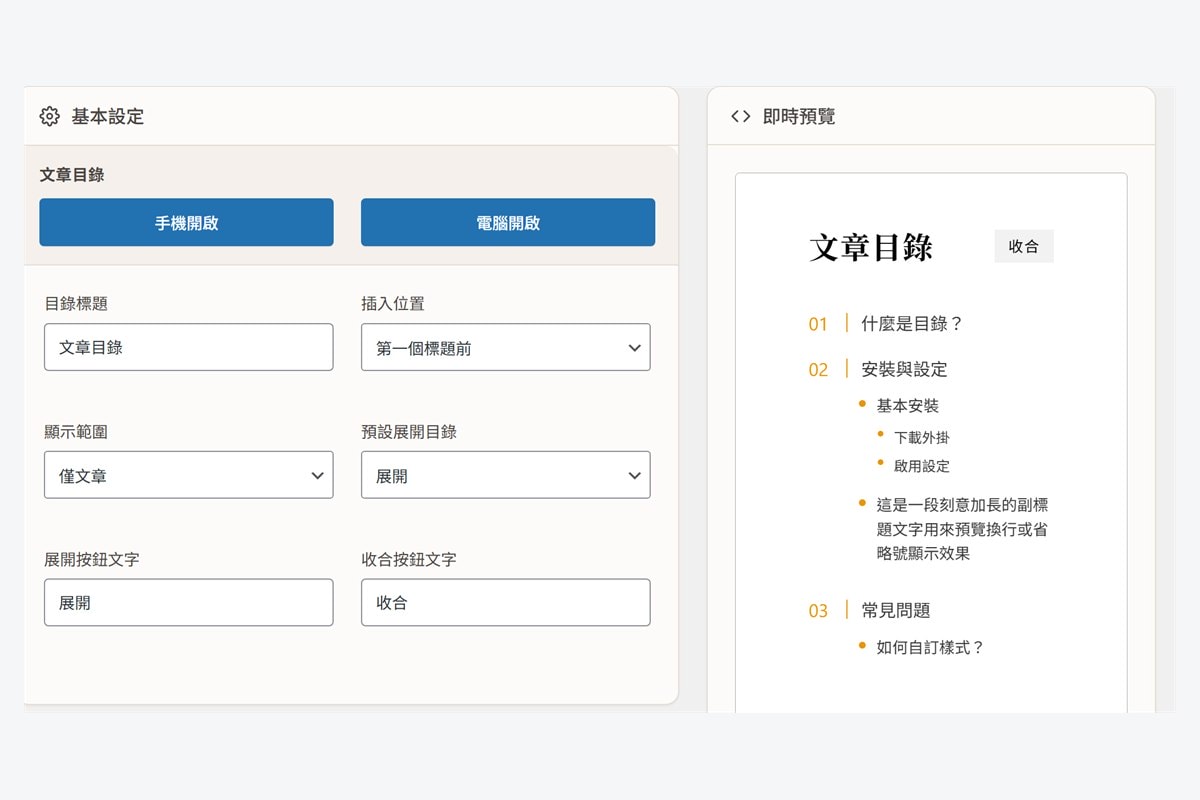Click the 02 number in preview

tap(818, 370)
